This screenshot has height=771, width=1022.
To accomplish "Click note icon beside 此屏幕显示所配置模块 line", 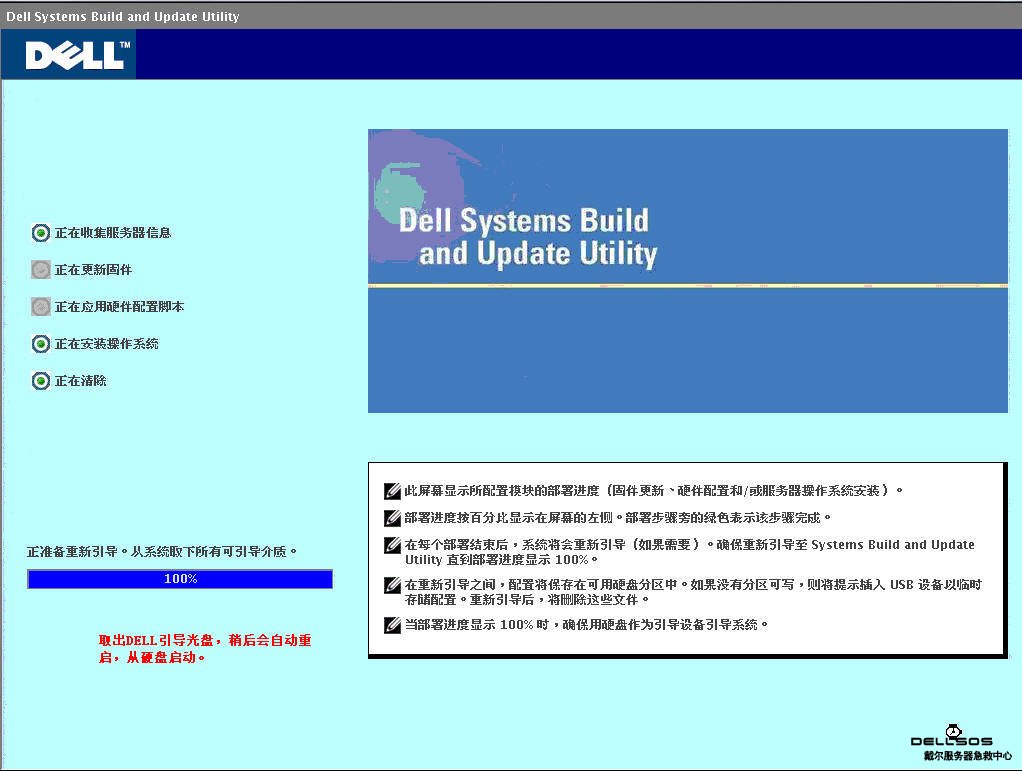I will pyautogui.click(x=392, y=491).
